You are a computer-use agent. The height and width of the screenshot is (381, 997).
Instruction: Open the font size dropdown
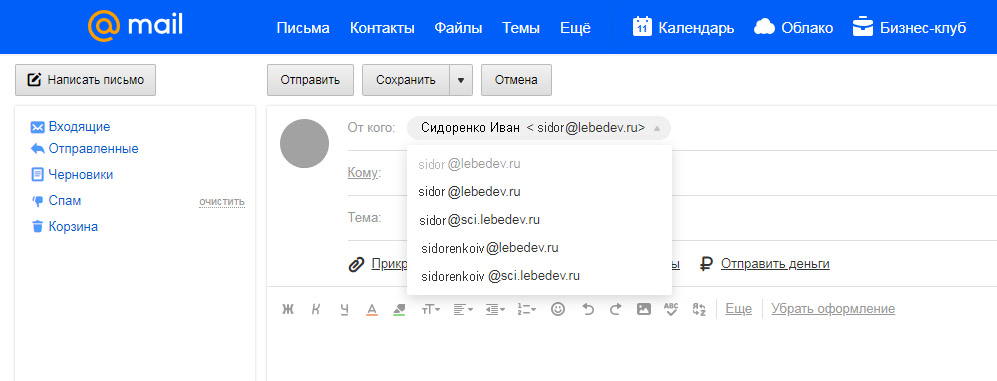[x=430, y=310]
